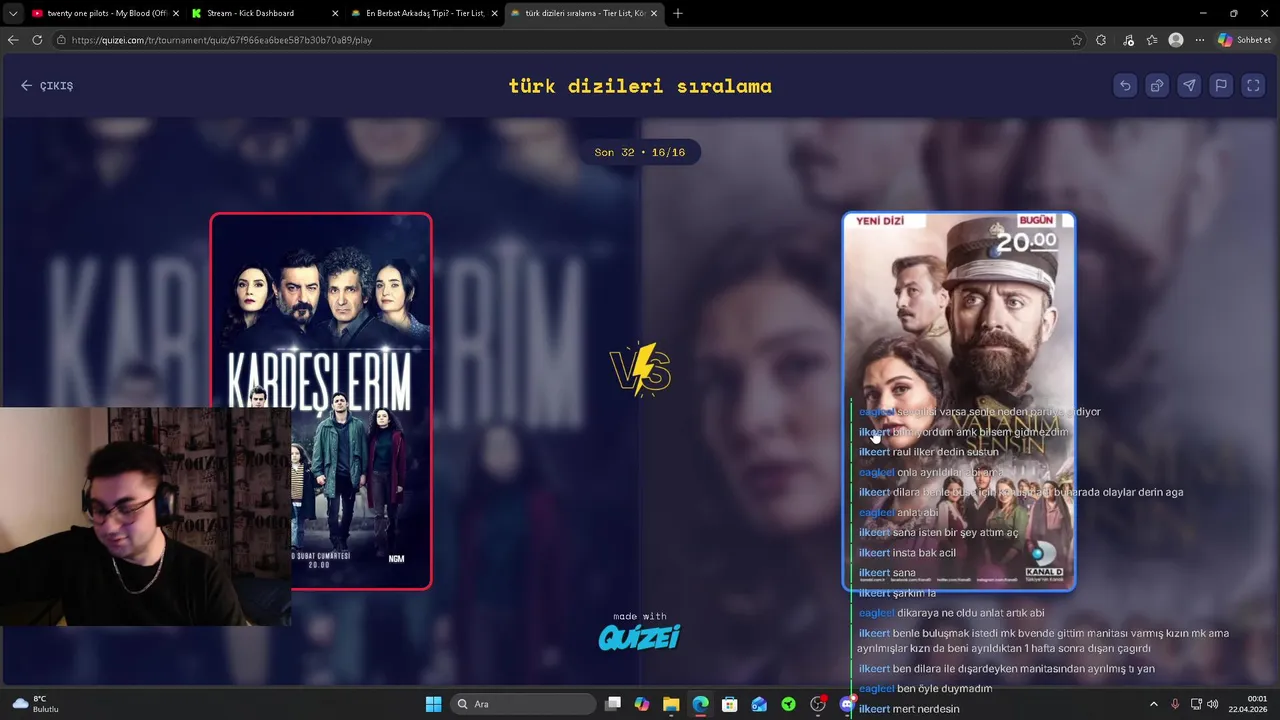Open the Outlook mail taskbar icon

click(759, 704)
